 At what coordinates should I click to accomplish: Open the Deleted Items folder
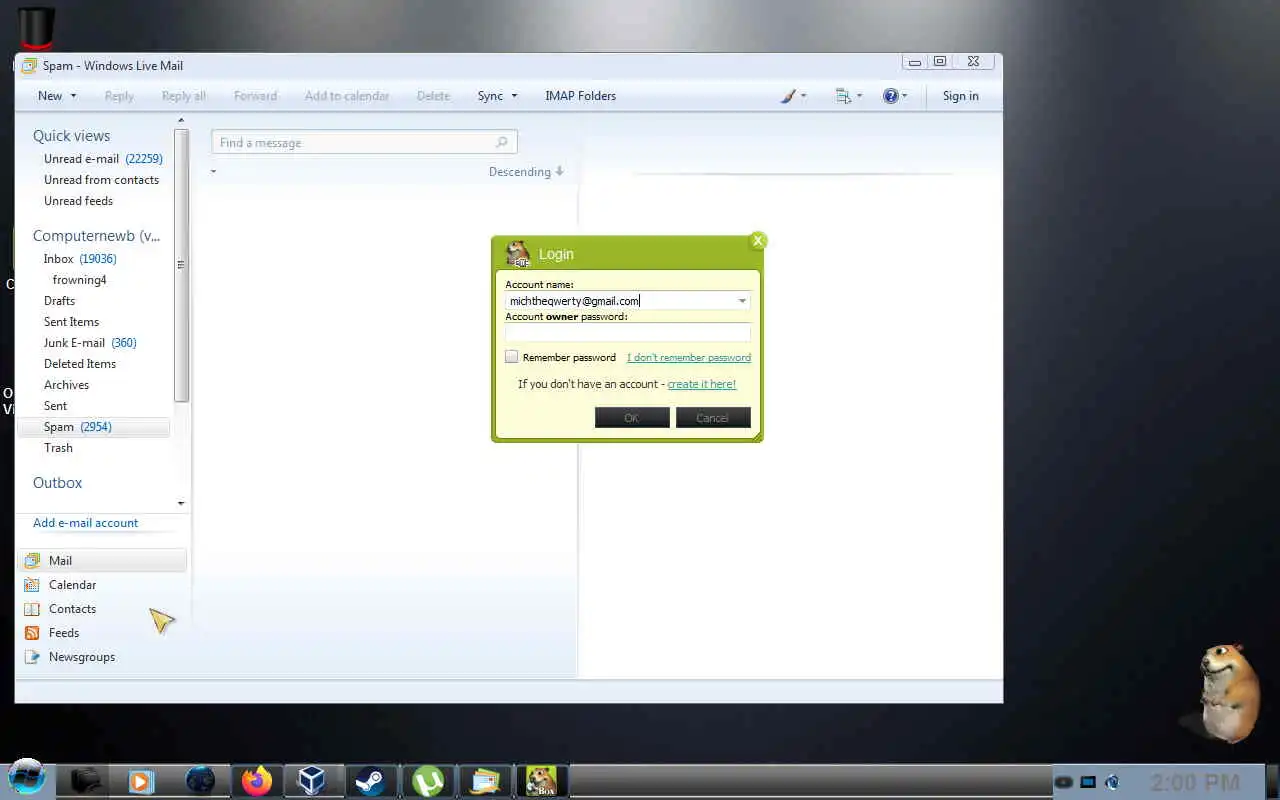click(80, 364)
